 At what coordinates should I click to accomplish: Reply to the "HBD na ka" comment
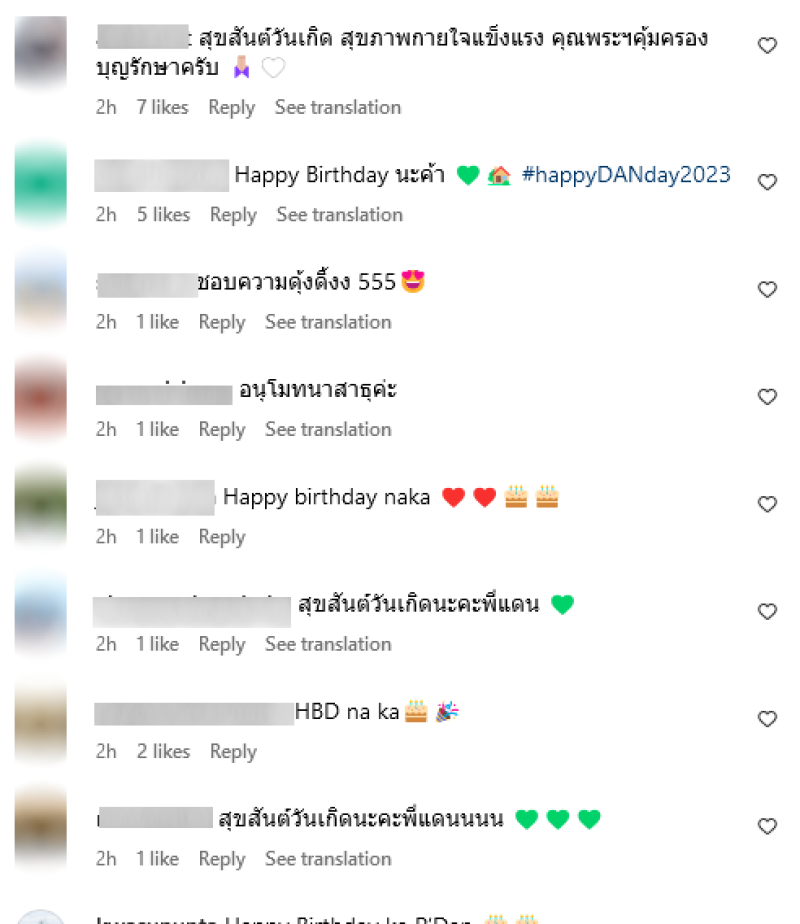tap(233, 751)
